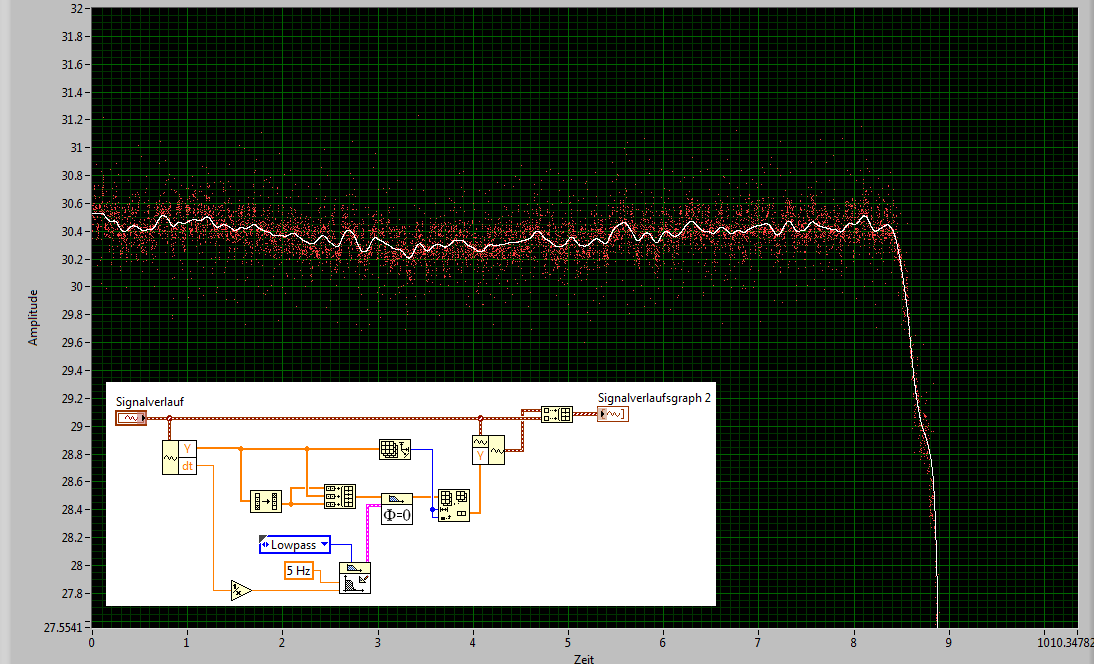Click the X-axis tick label 9
Viewport: 1094px width, 664px height.
[949, 642]
